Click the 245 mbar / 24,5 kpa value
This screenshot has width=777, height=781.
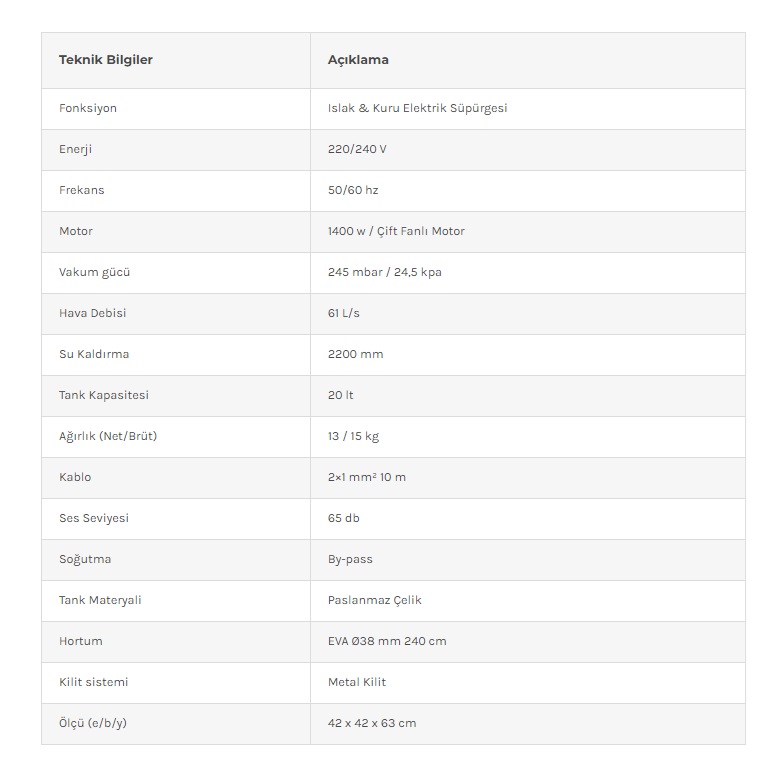coord(385,272)
